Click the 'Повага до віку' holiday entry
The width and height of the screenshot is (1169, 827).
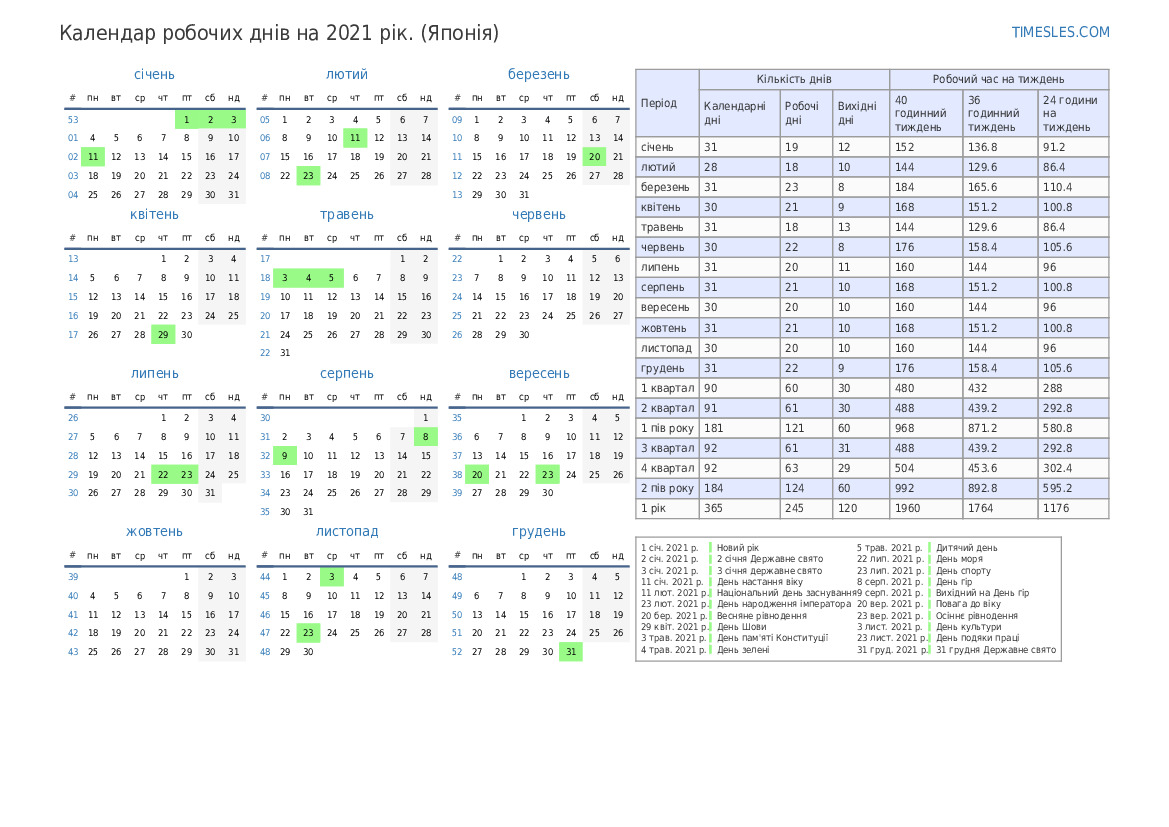[968, 604]
